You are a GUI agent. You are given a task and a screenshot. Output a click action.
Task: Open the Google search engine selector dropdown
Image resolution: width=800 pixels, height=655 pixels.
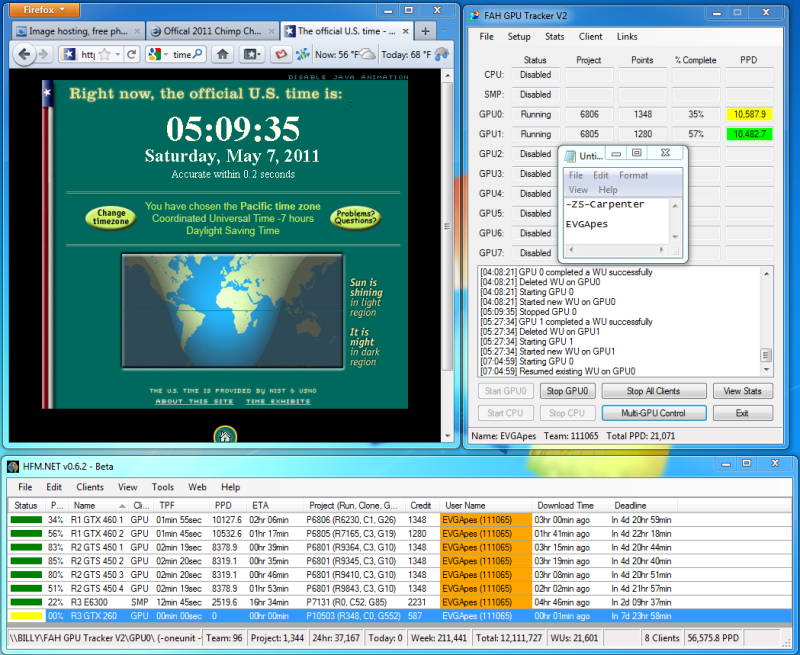[160, 54]
